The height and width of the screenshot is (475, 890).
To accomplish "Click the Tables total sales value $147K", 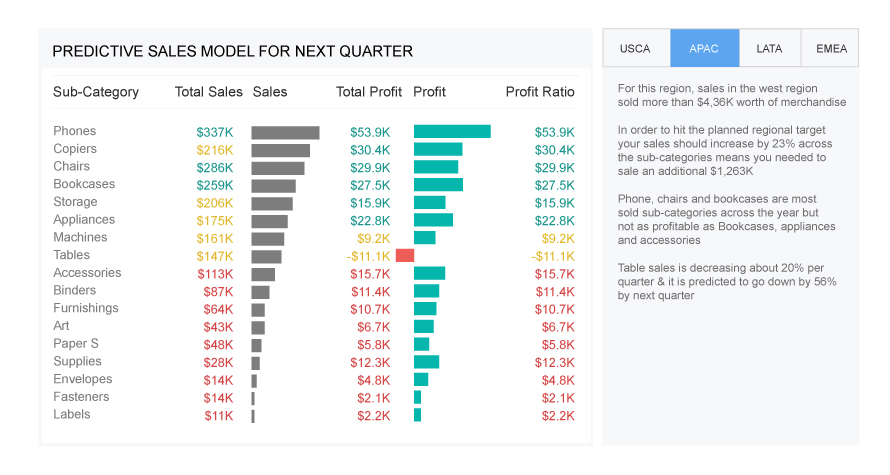I will tap(214, 256).
